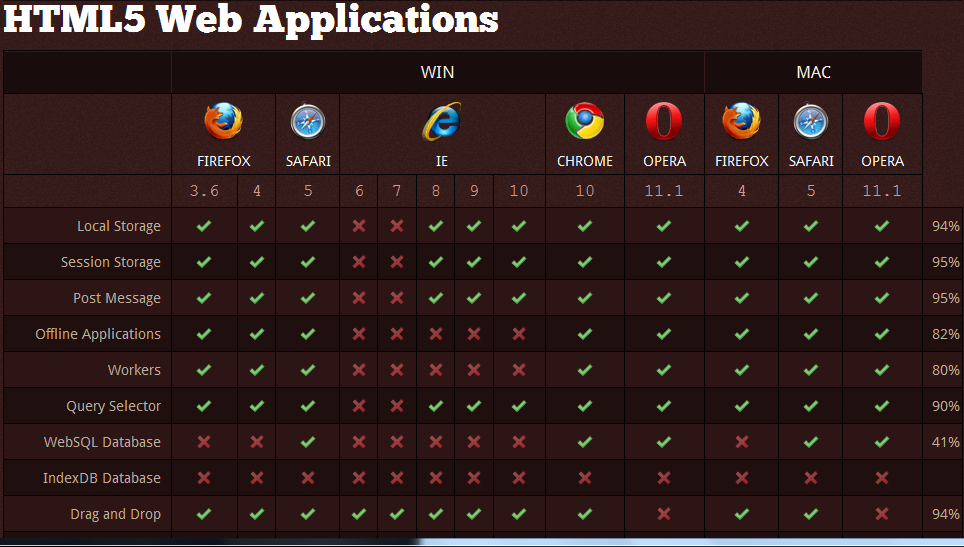The image size is (964, 547).
Task: Click WebSQL Database check for WIN Safari 5
Action: 308,442
